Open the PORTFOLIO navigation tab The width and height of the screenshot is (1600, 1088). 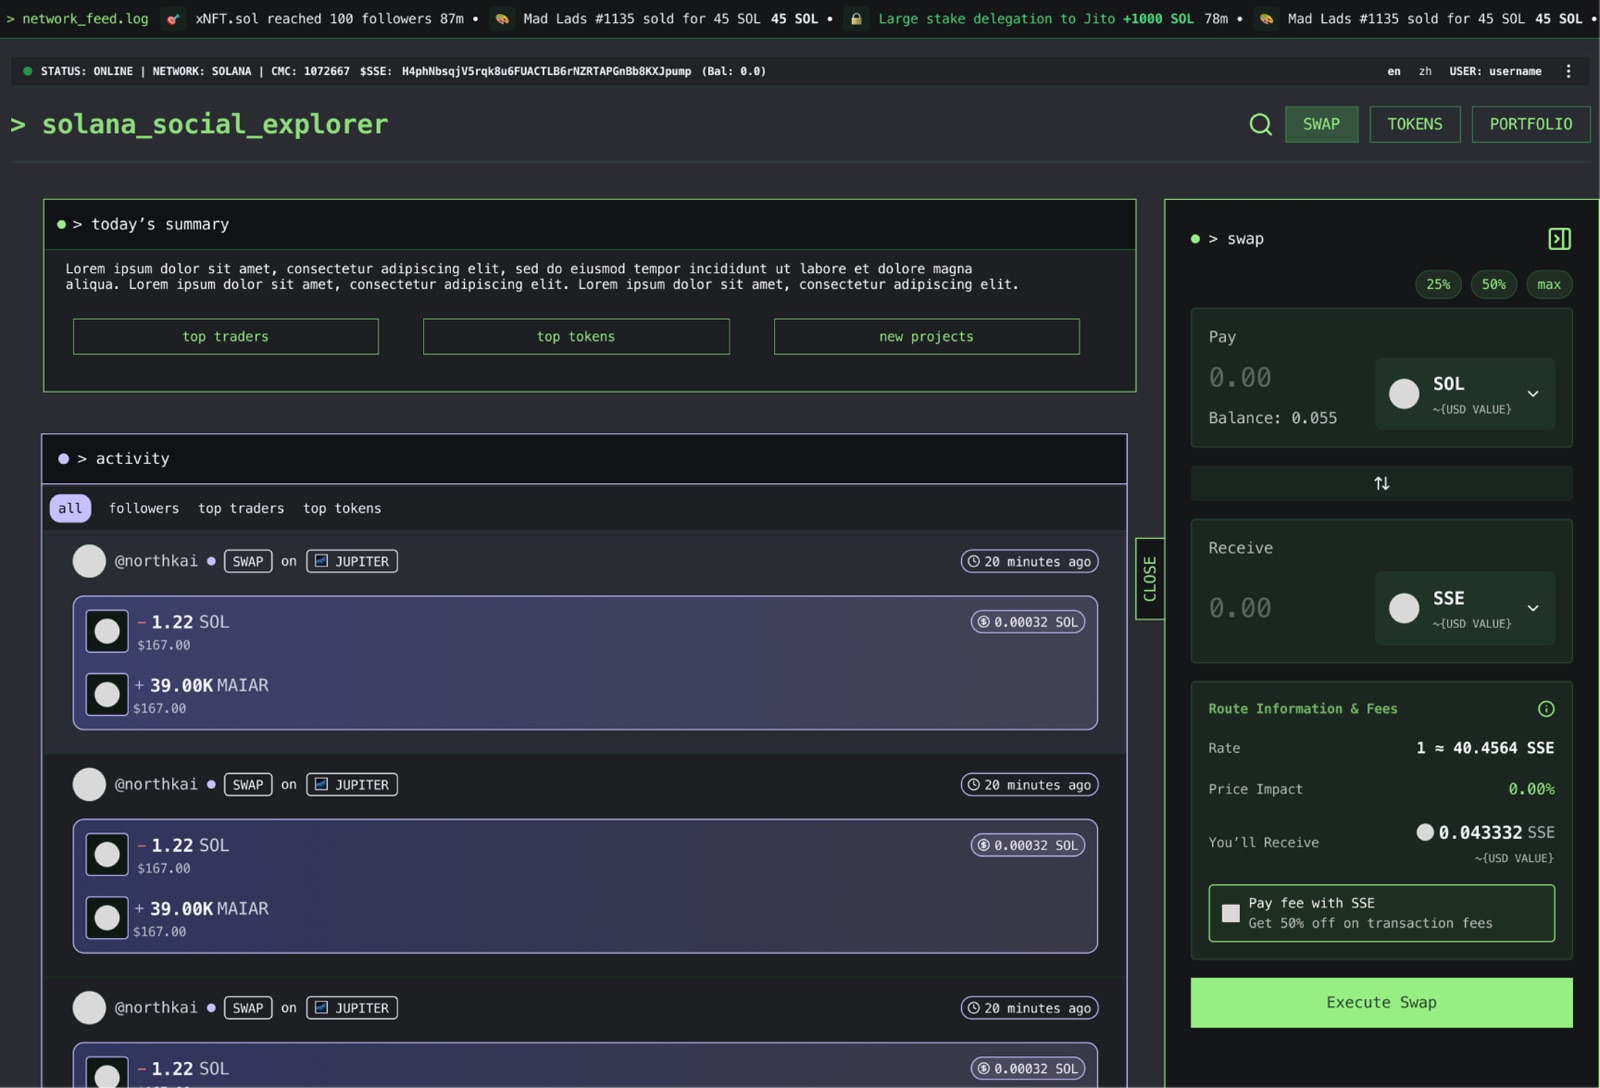coord(1531,124)
